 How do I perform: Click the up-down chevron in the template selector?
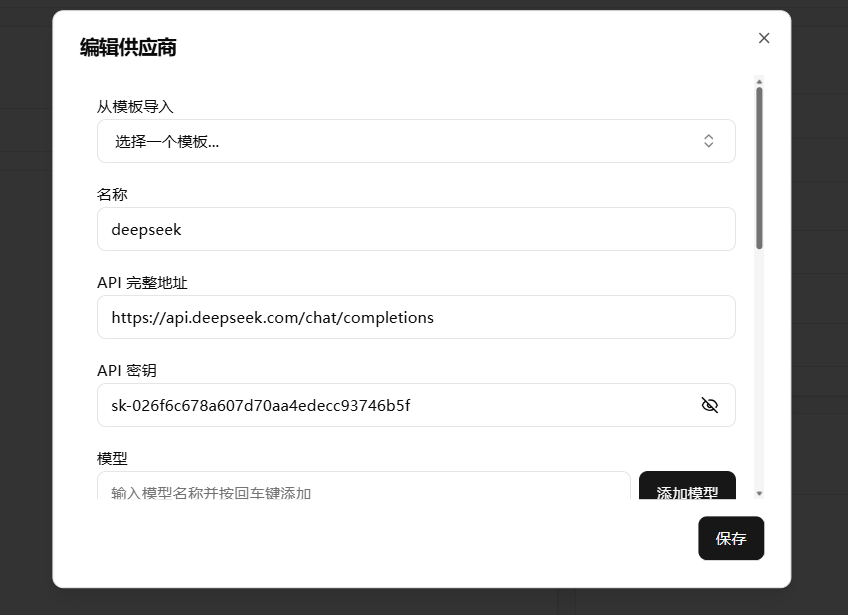708,141
